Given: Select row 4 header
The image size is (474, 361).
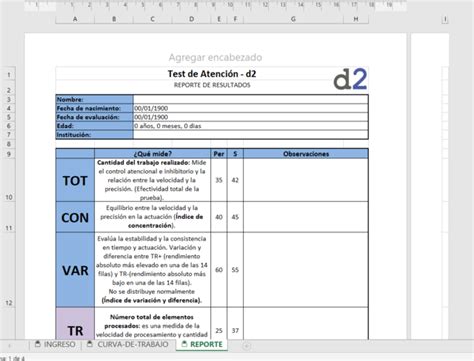Looking at the screenshot, I should click(9, 108).
